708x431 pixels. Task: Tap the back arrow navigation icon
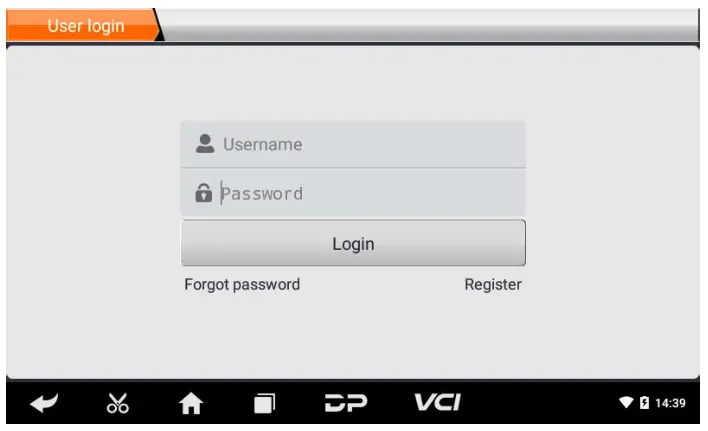[x=44, y=403]
